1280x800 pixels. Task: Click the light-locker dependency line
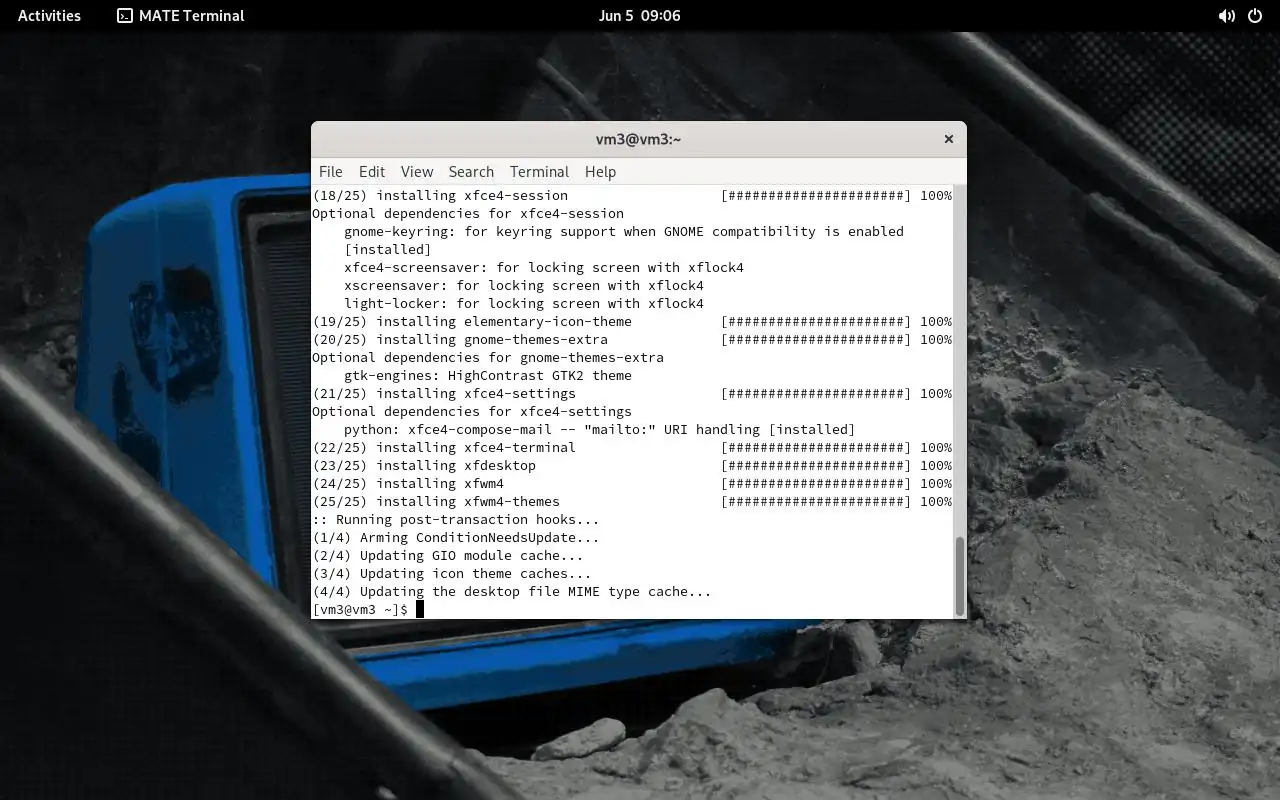coord(524,303)
